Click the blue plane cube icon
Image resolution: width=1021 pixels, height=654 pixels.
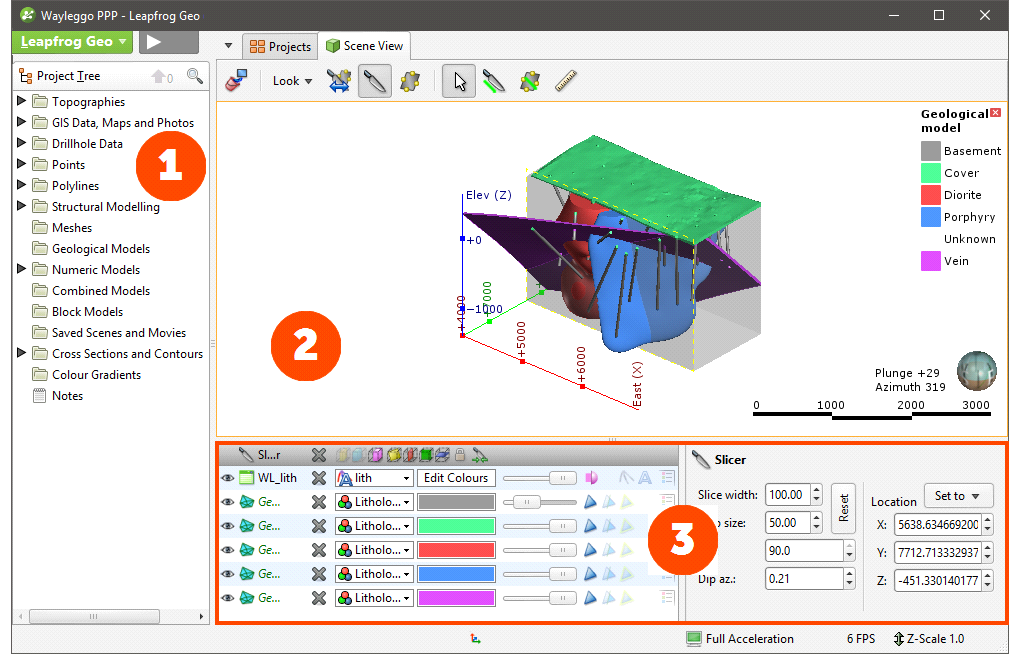443,455
